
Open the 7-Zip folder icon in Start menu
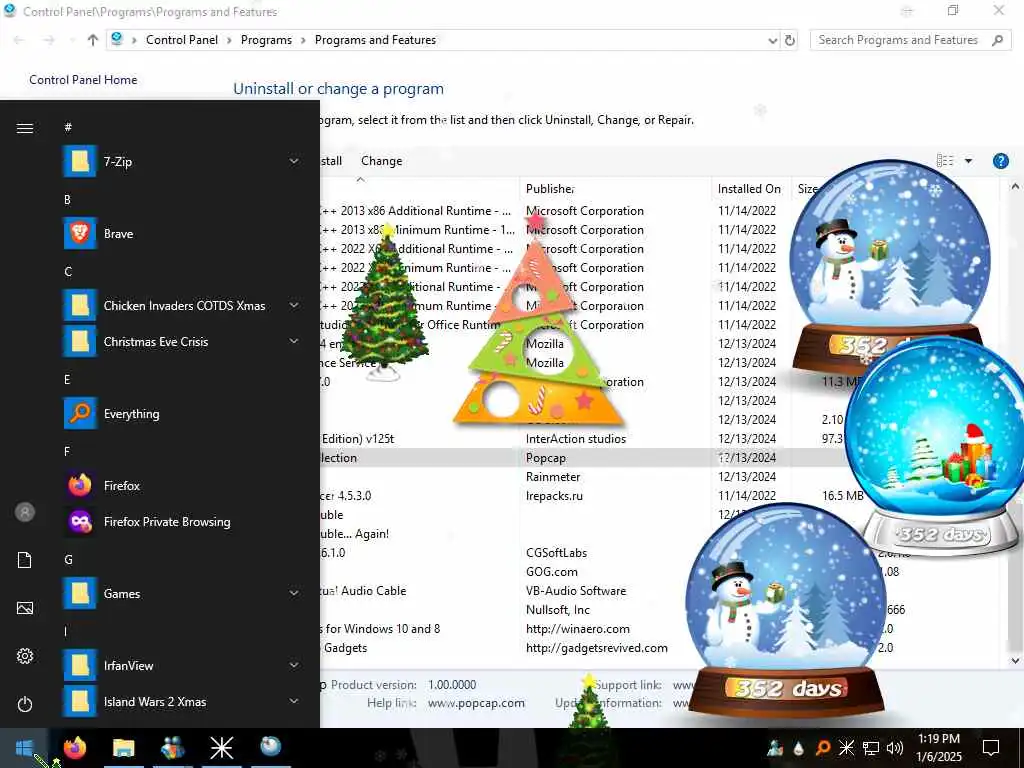80,161
